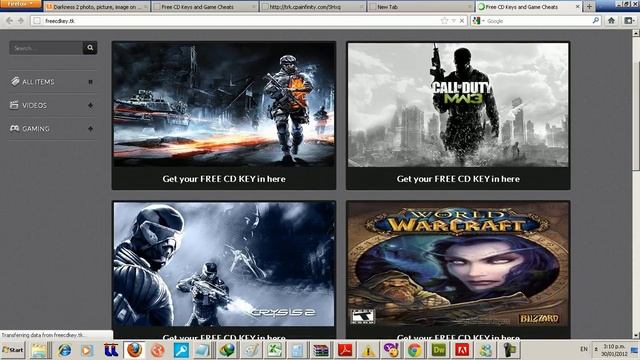The width and height of the screenshot is (640, 360).
Task: Open the bookmarks menu icon beside Home
Action: click(629, 20)
